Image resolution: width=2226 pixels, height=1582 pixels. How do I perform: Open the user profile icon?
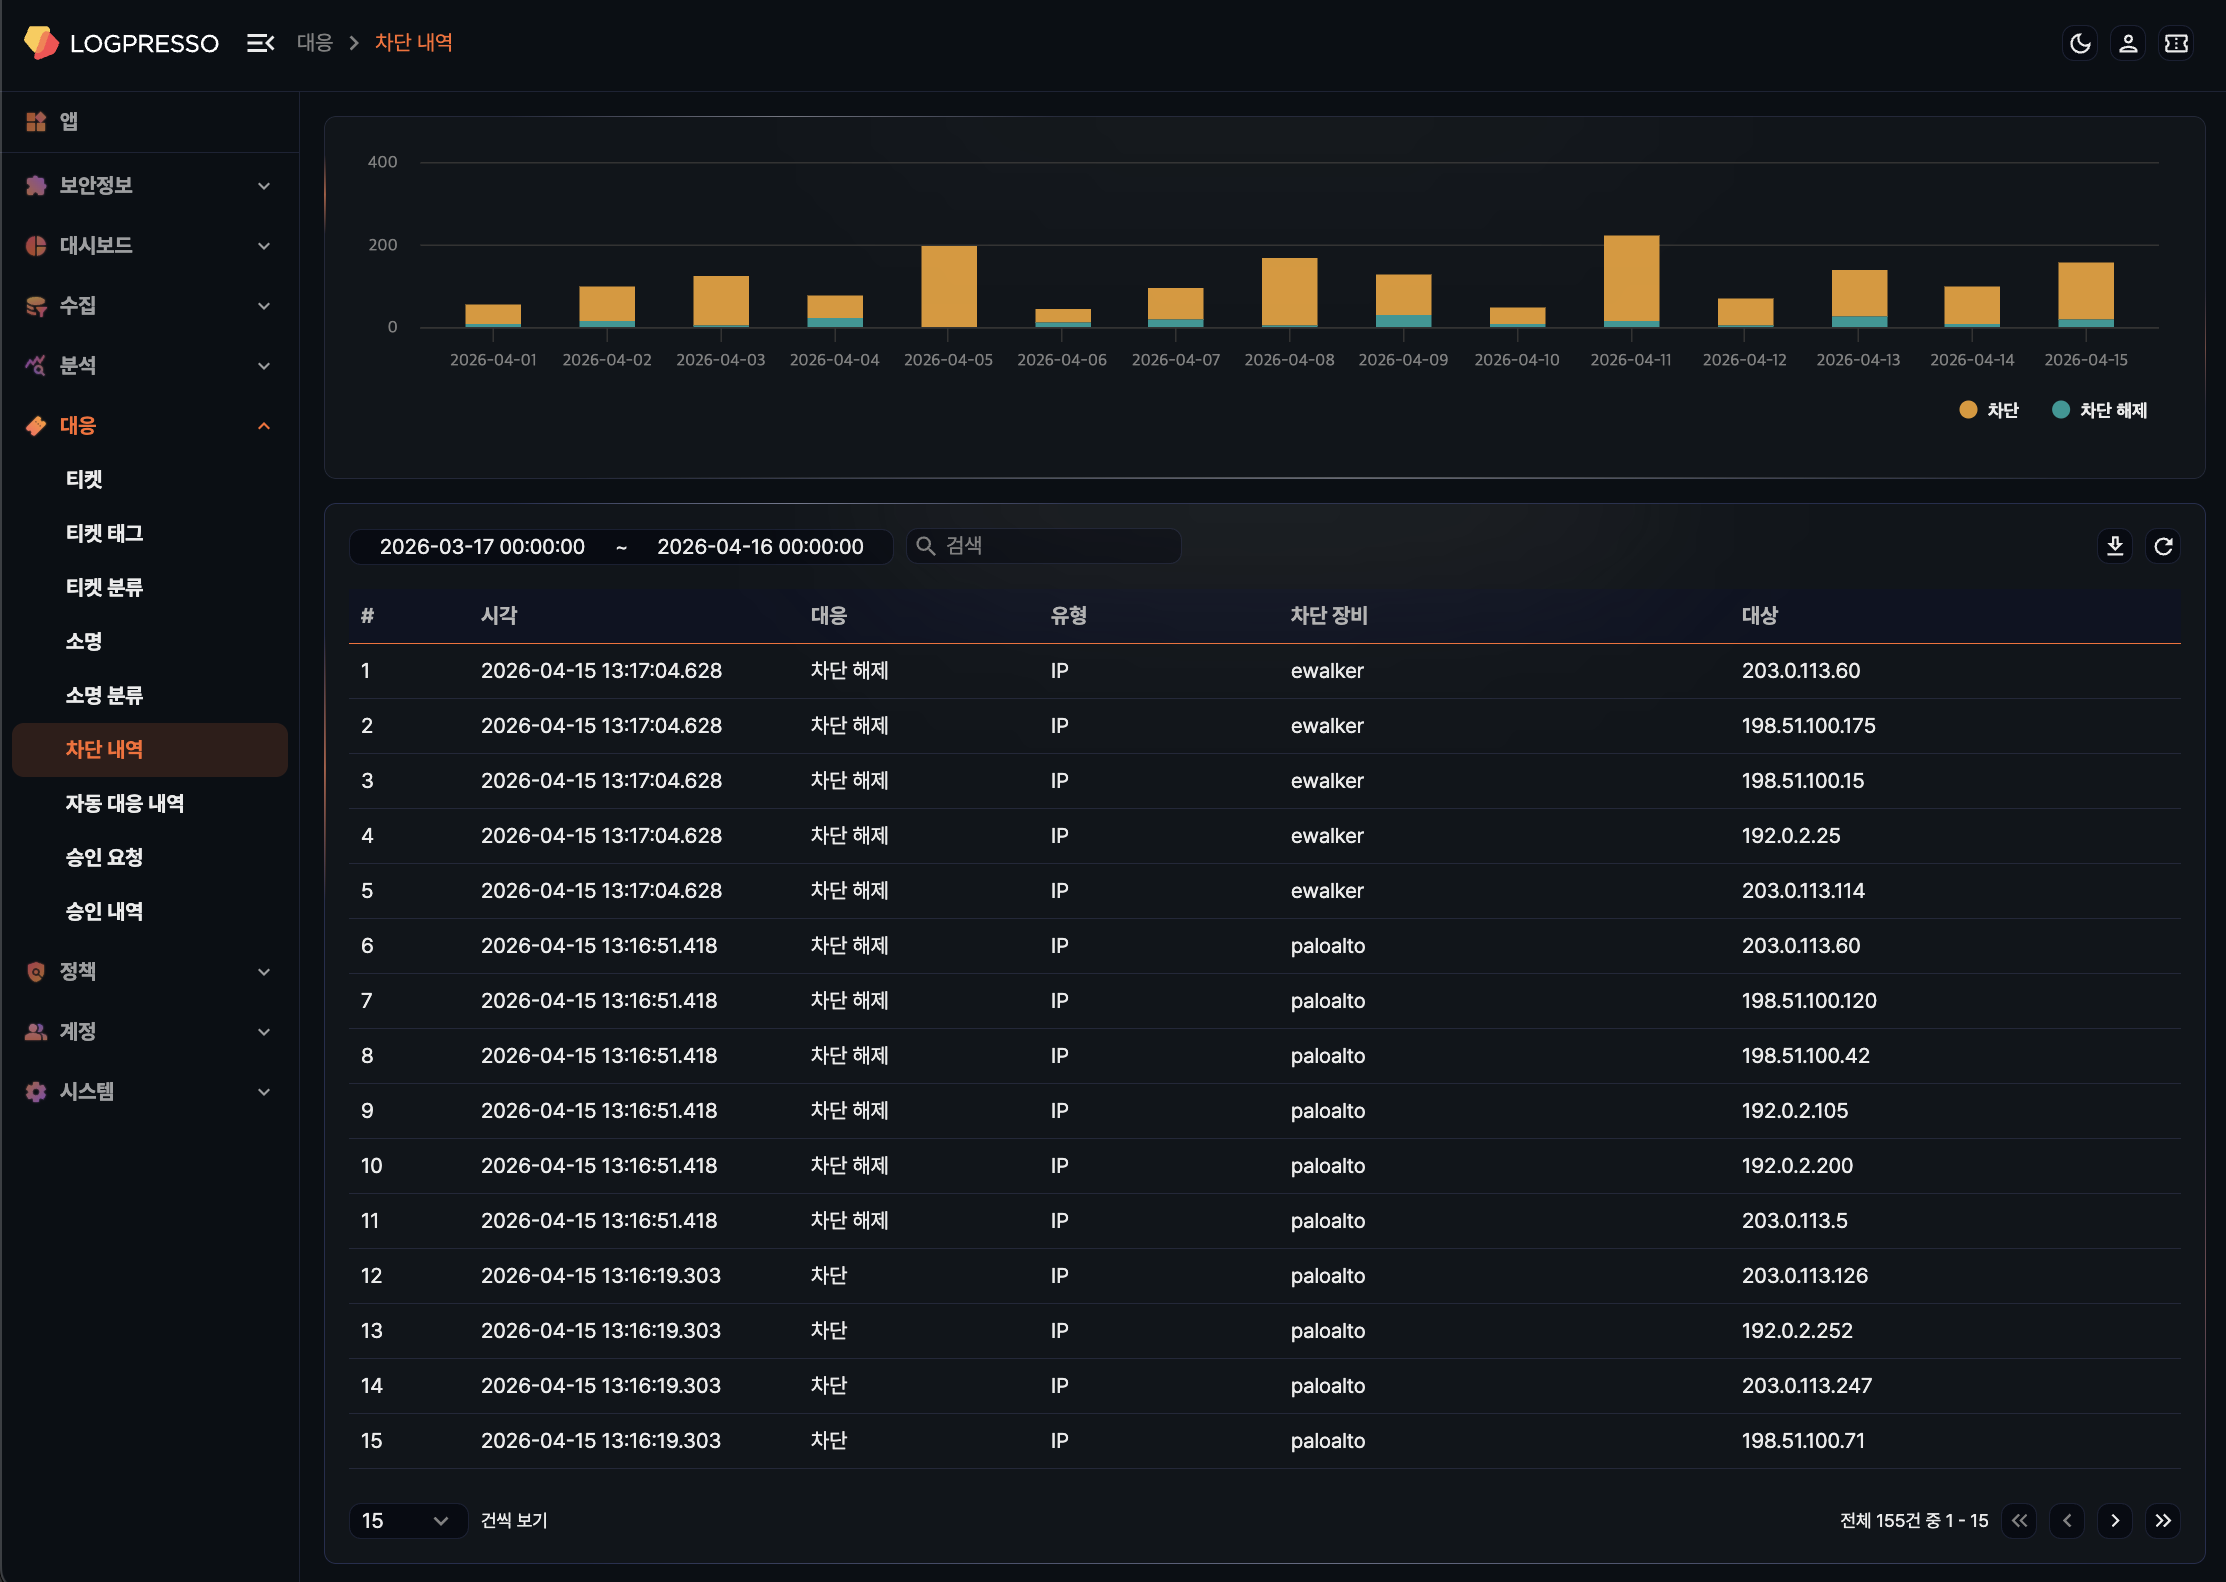(2128, 43)
